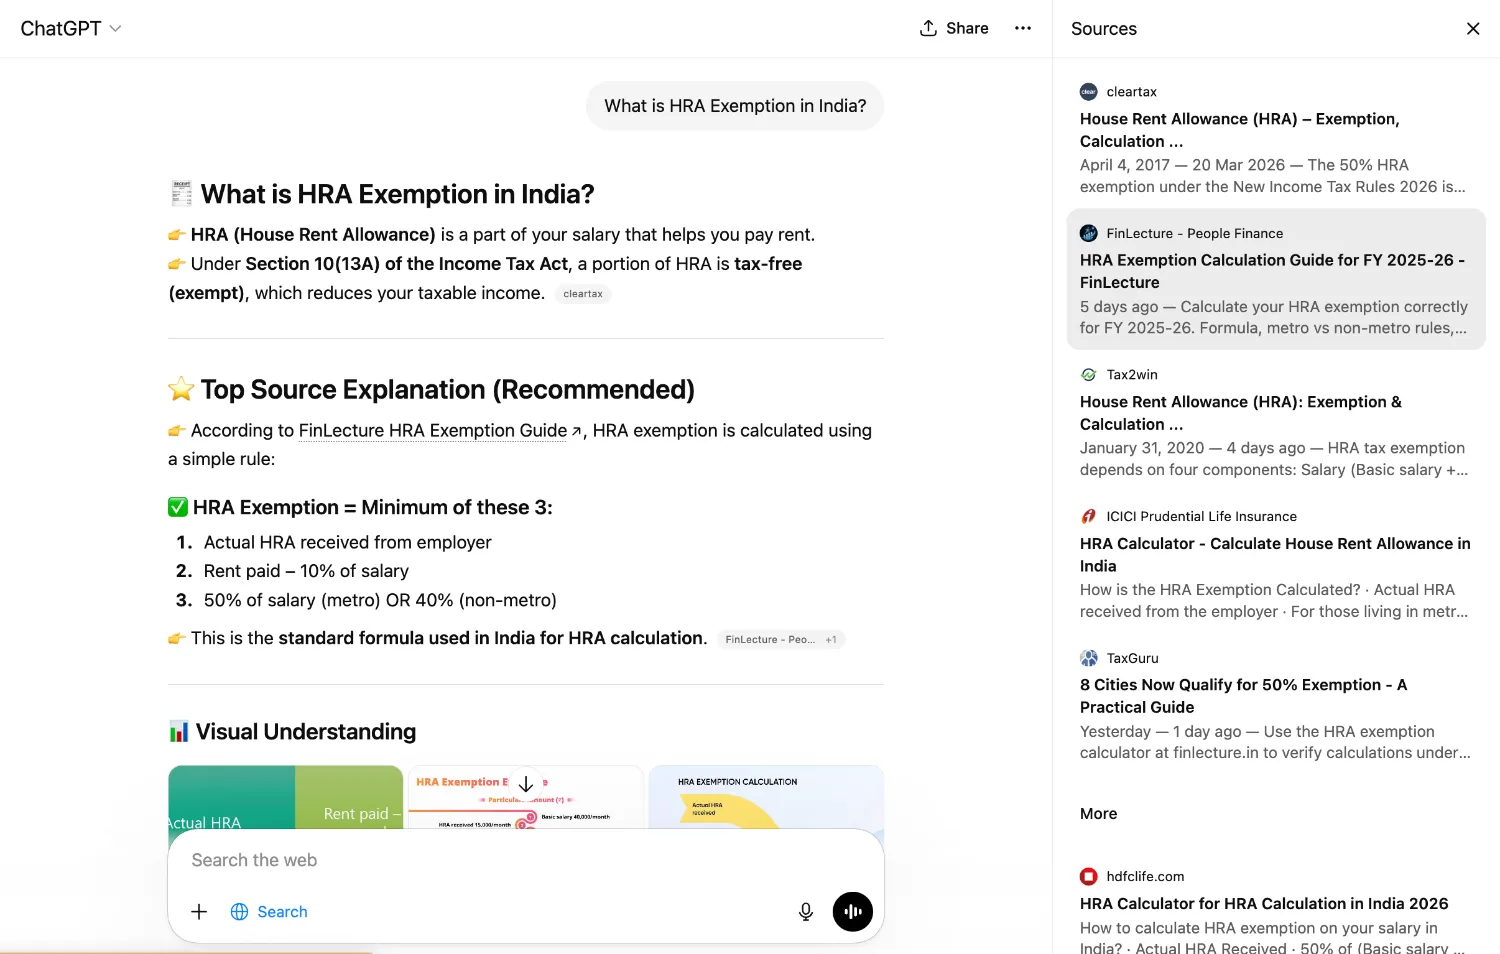
Task: Start voice mode with the waveform icon
Action: click(x=852, y=911)
